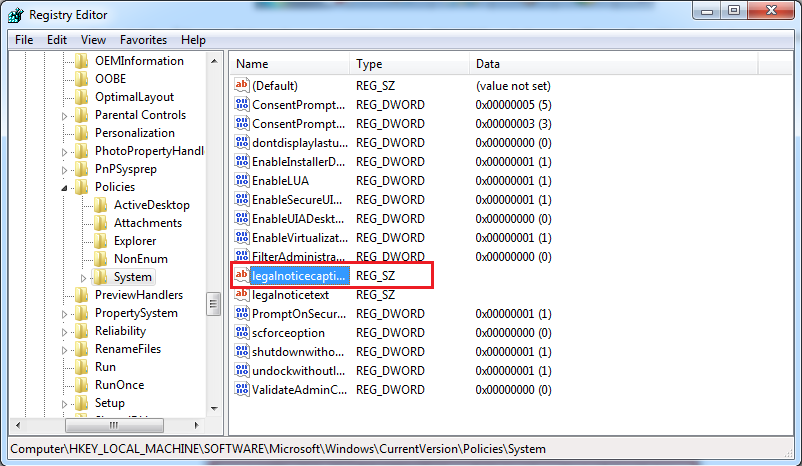
Task: Click the legalnoticetext string value icon
Action: click(241, 295)
